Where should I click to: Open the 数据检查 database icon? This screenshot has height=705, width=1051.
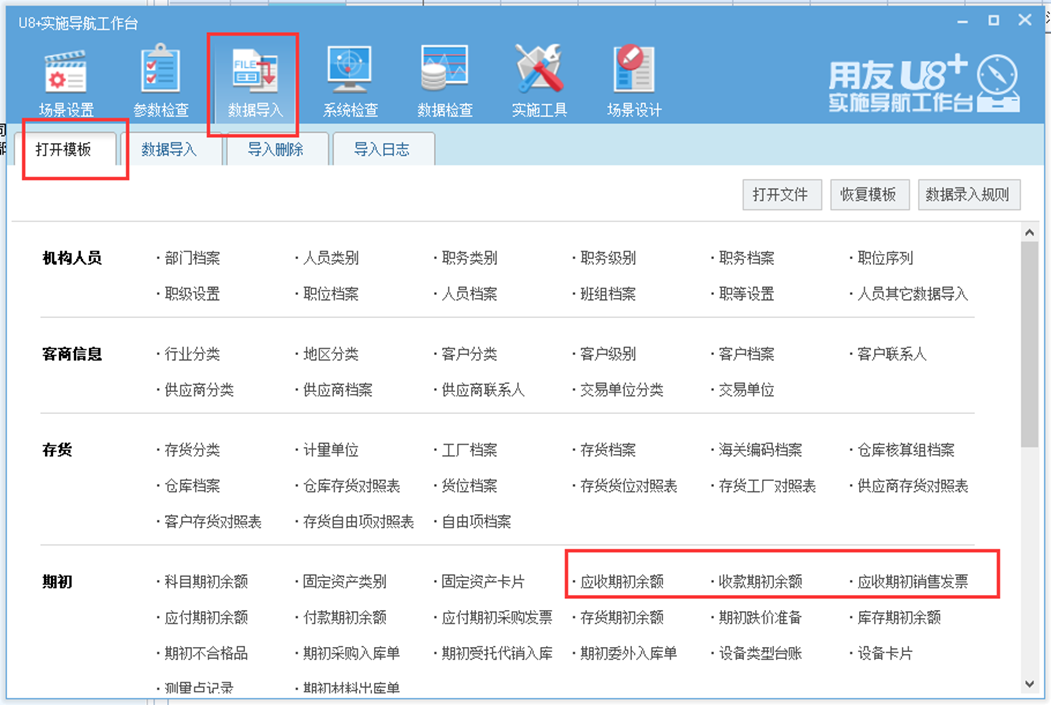pyautogui.click(x=444, y=81)
